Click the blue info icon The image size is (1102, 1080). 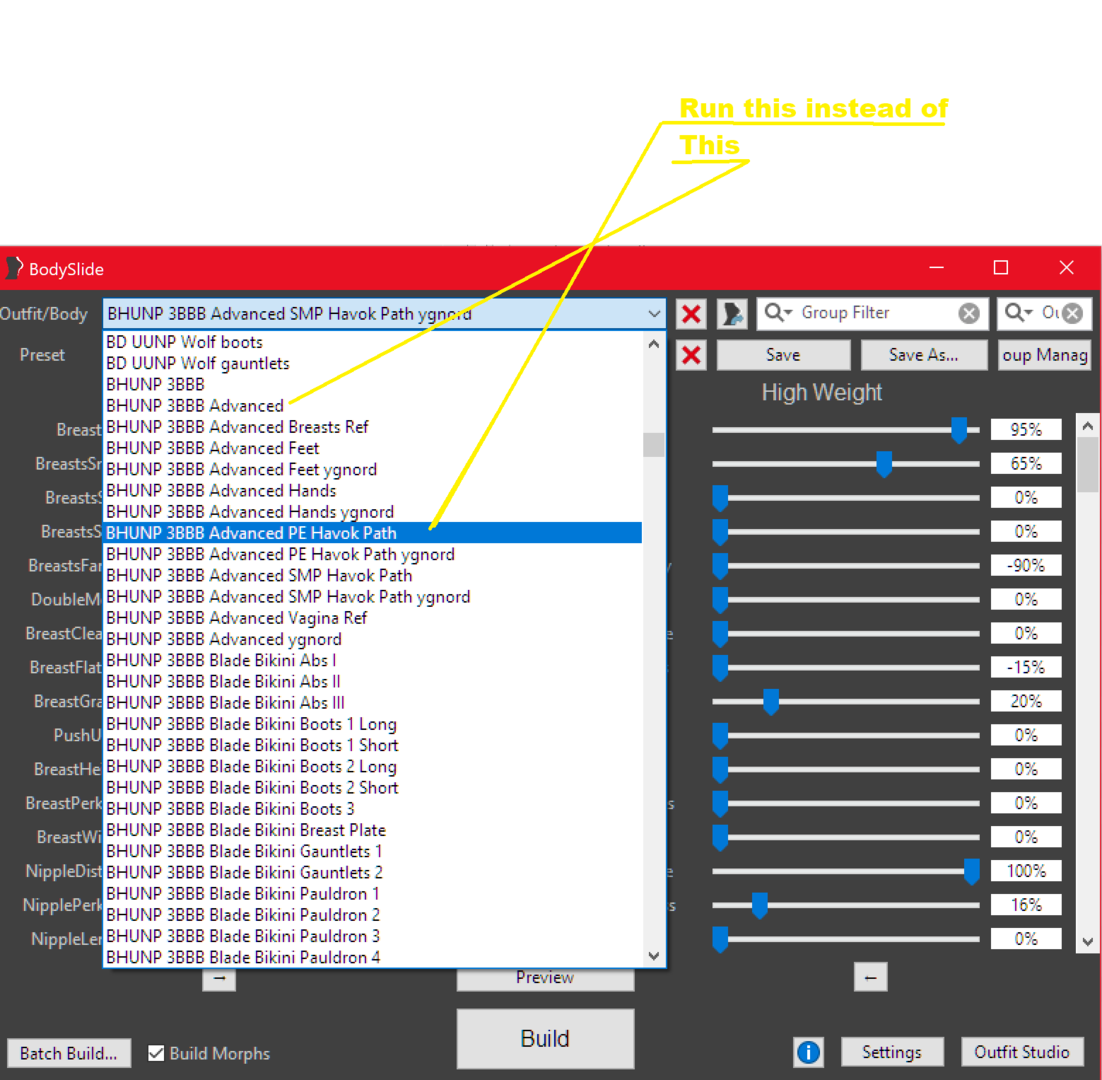coord(808,1052)
